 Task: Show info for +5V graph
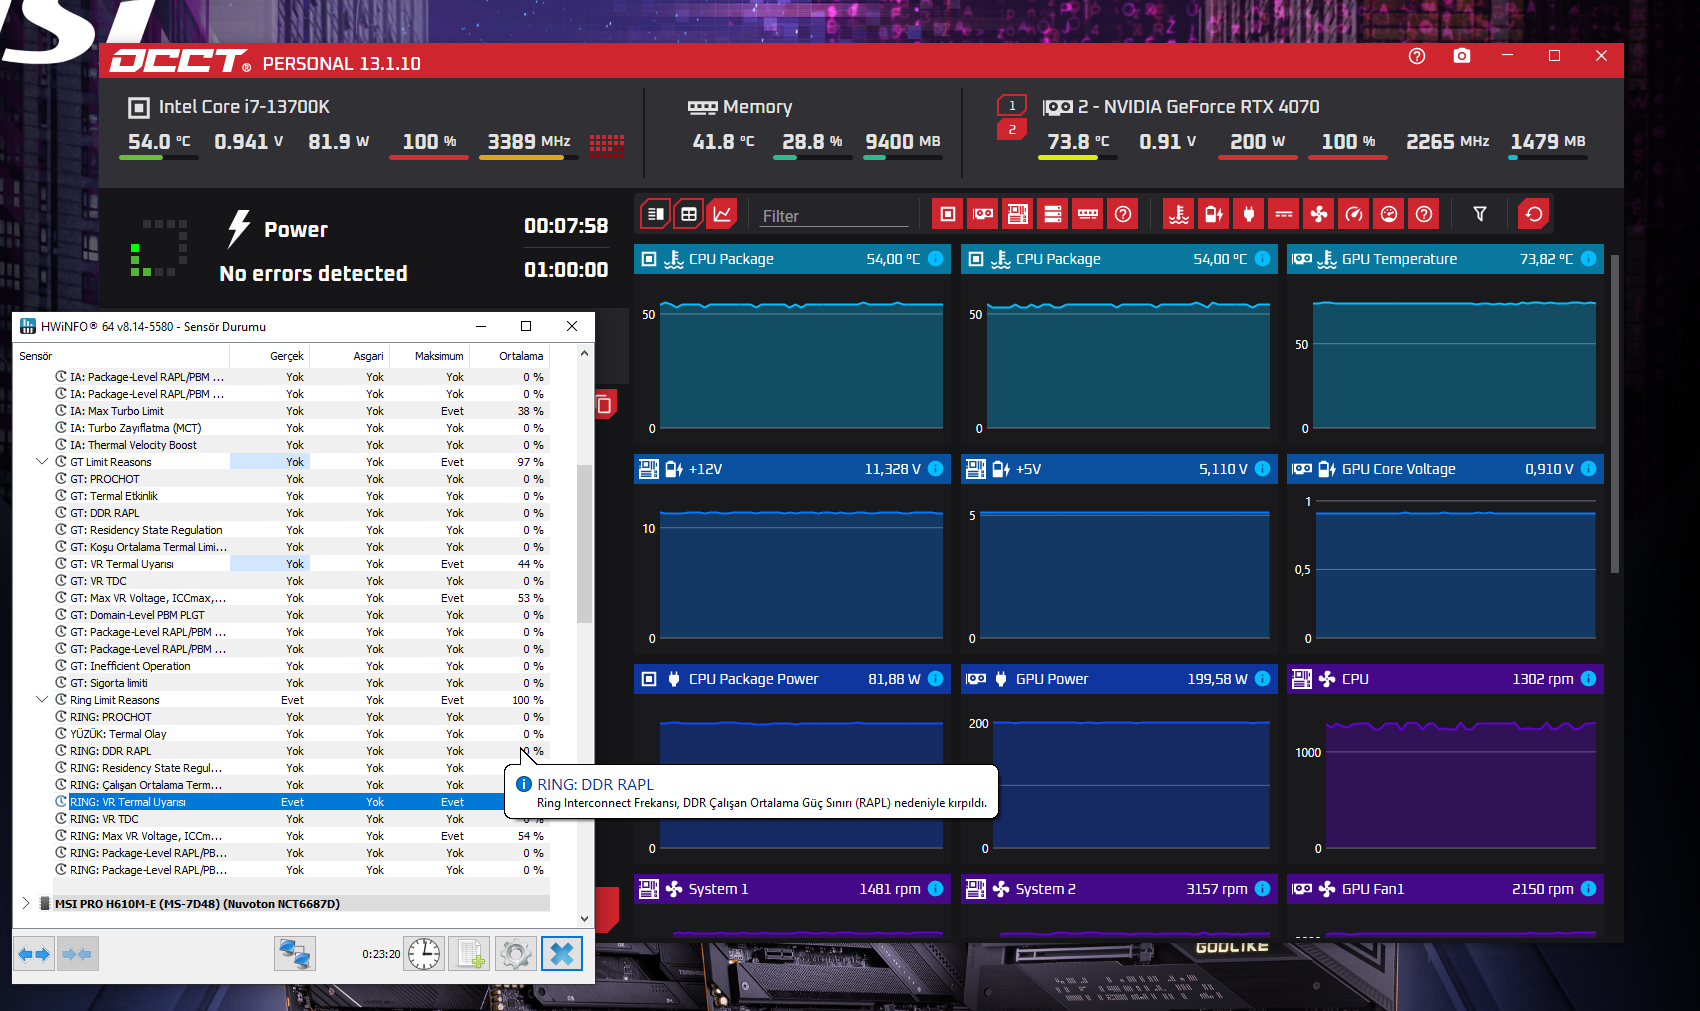[x=1262, y=469]
